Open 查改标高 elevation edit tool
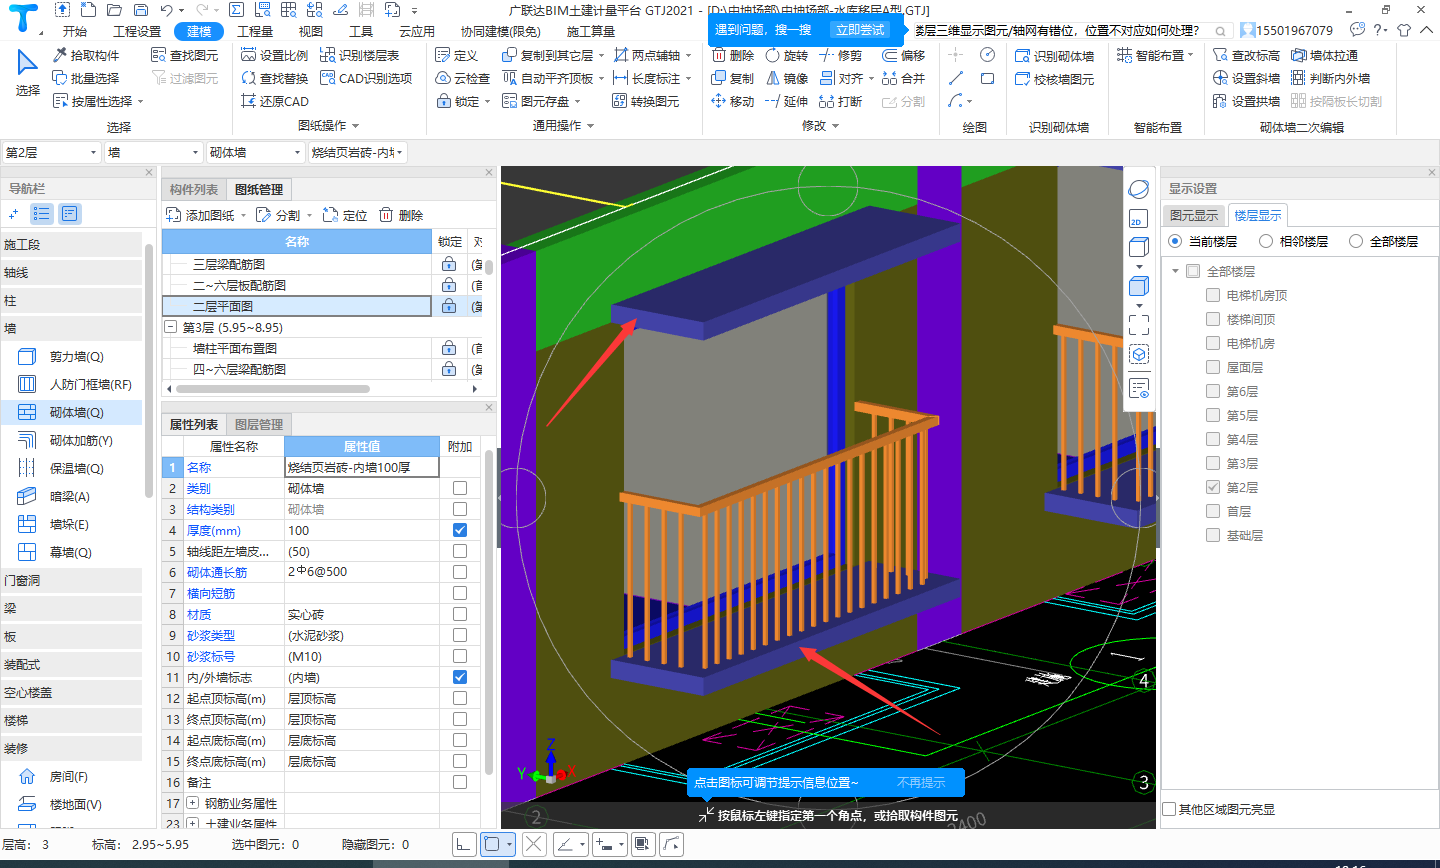Screen dimensions: 1440x868 coord(1246,55)
